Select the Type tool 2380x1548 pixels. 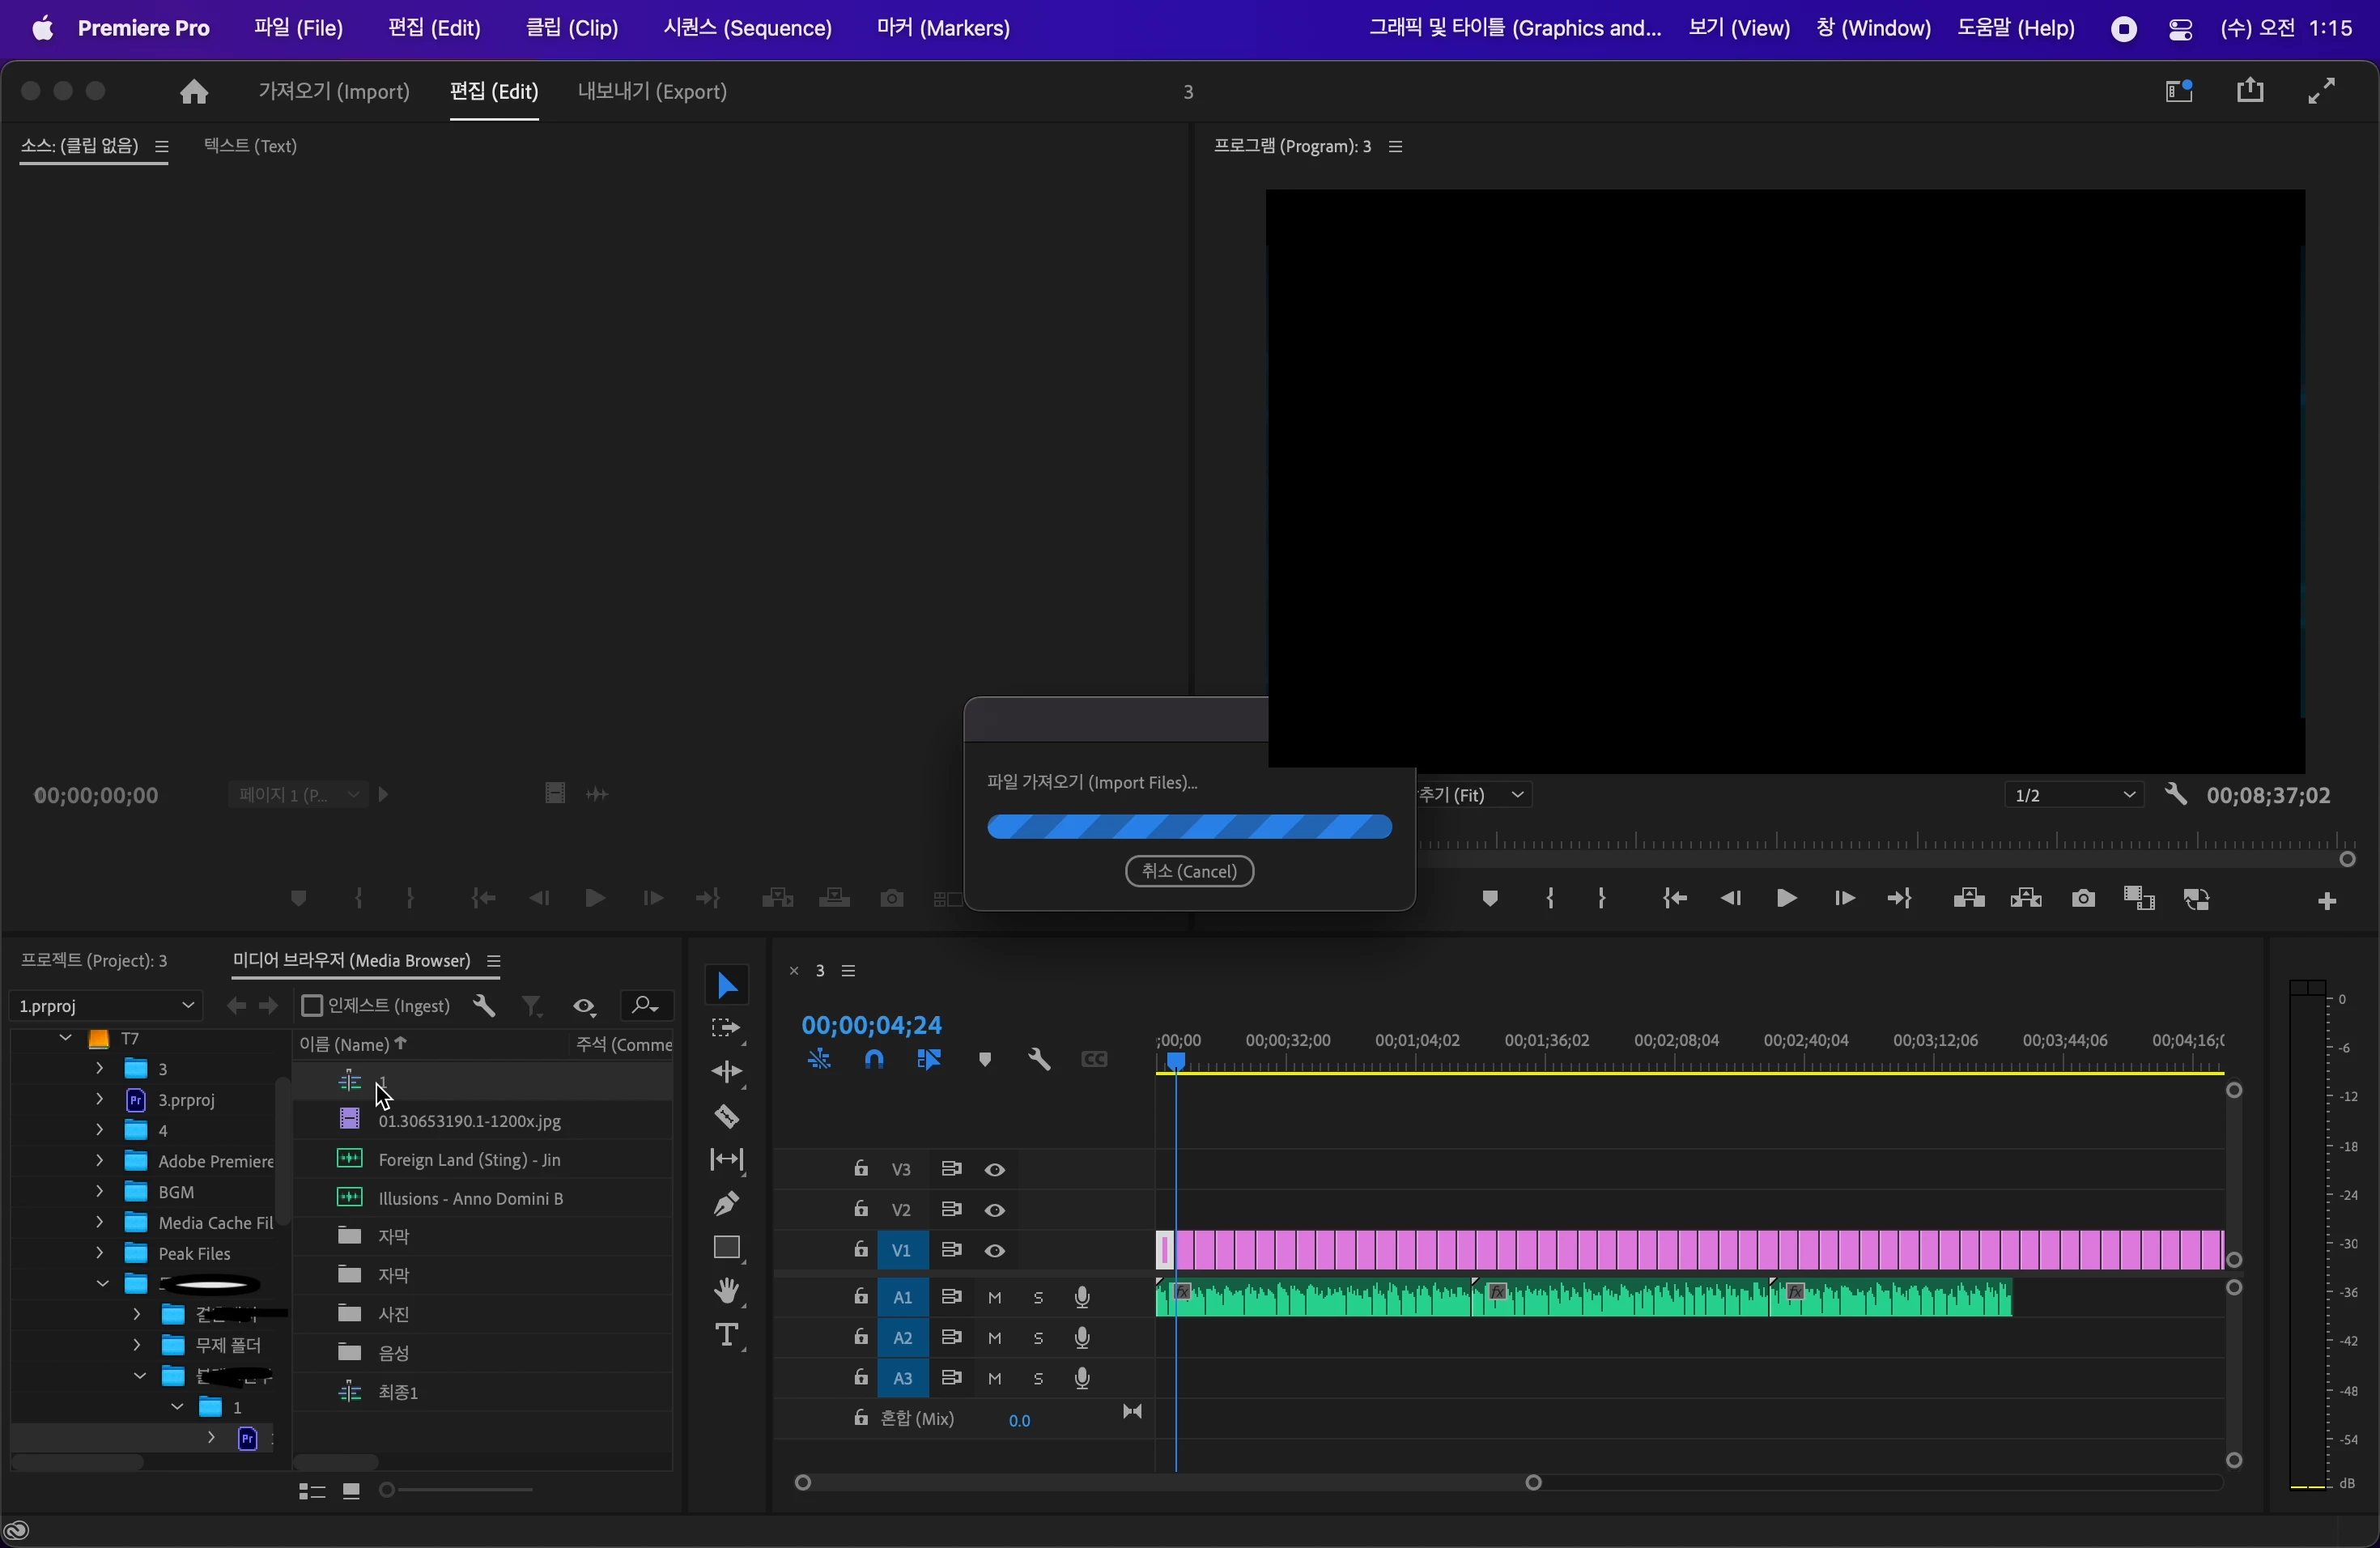point(727,1335)
